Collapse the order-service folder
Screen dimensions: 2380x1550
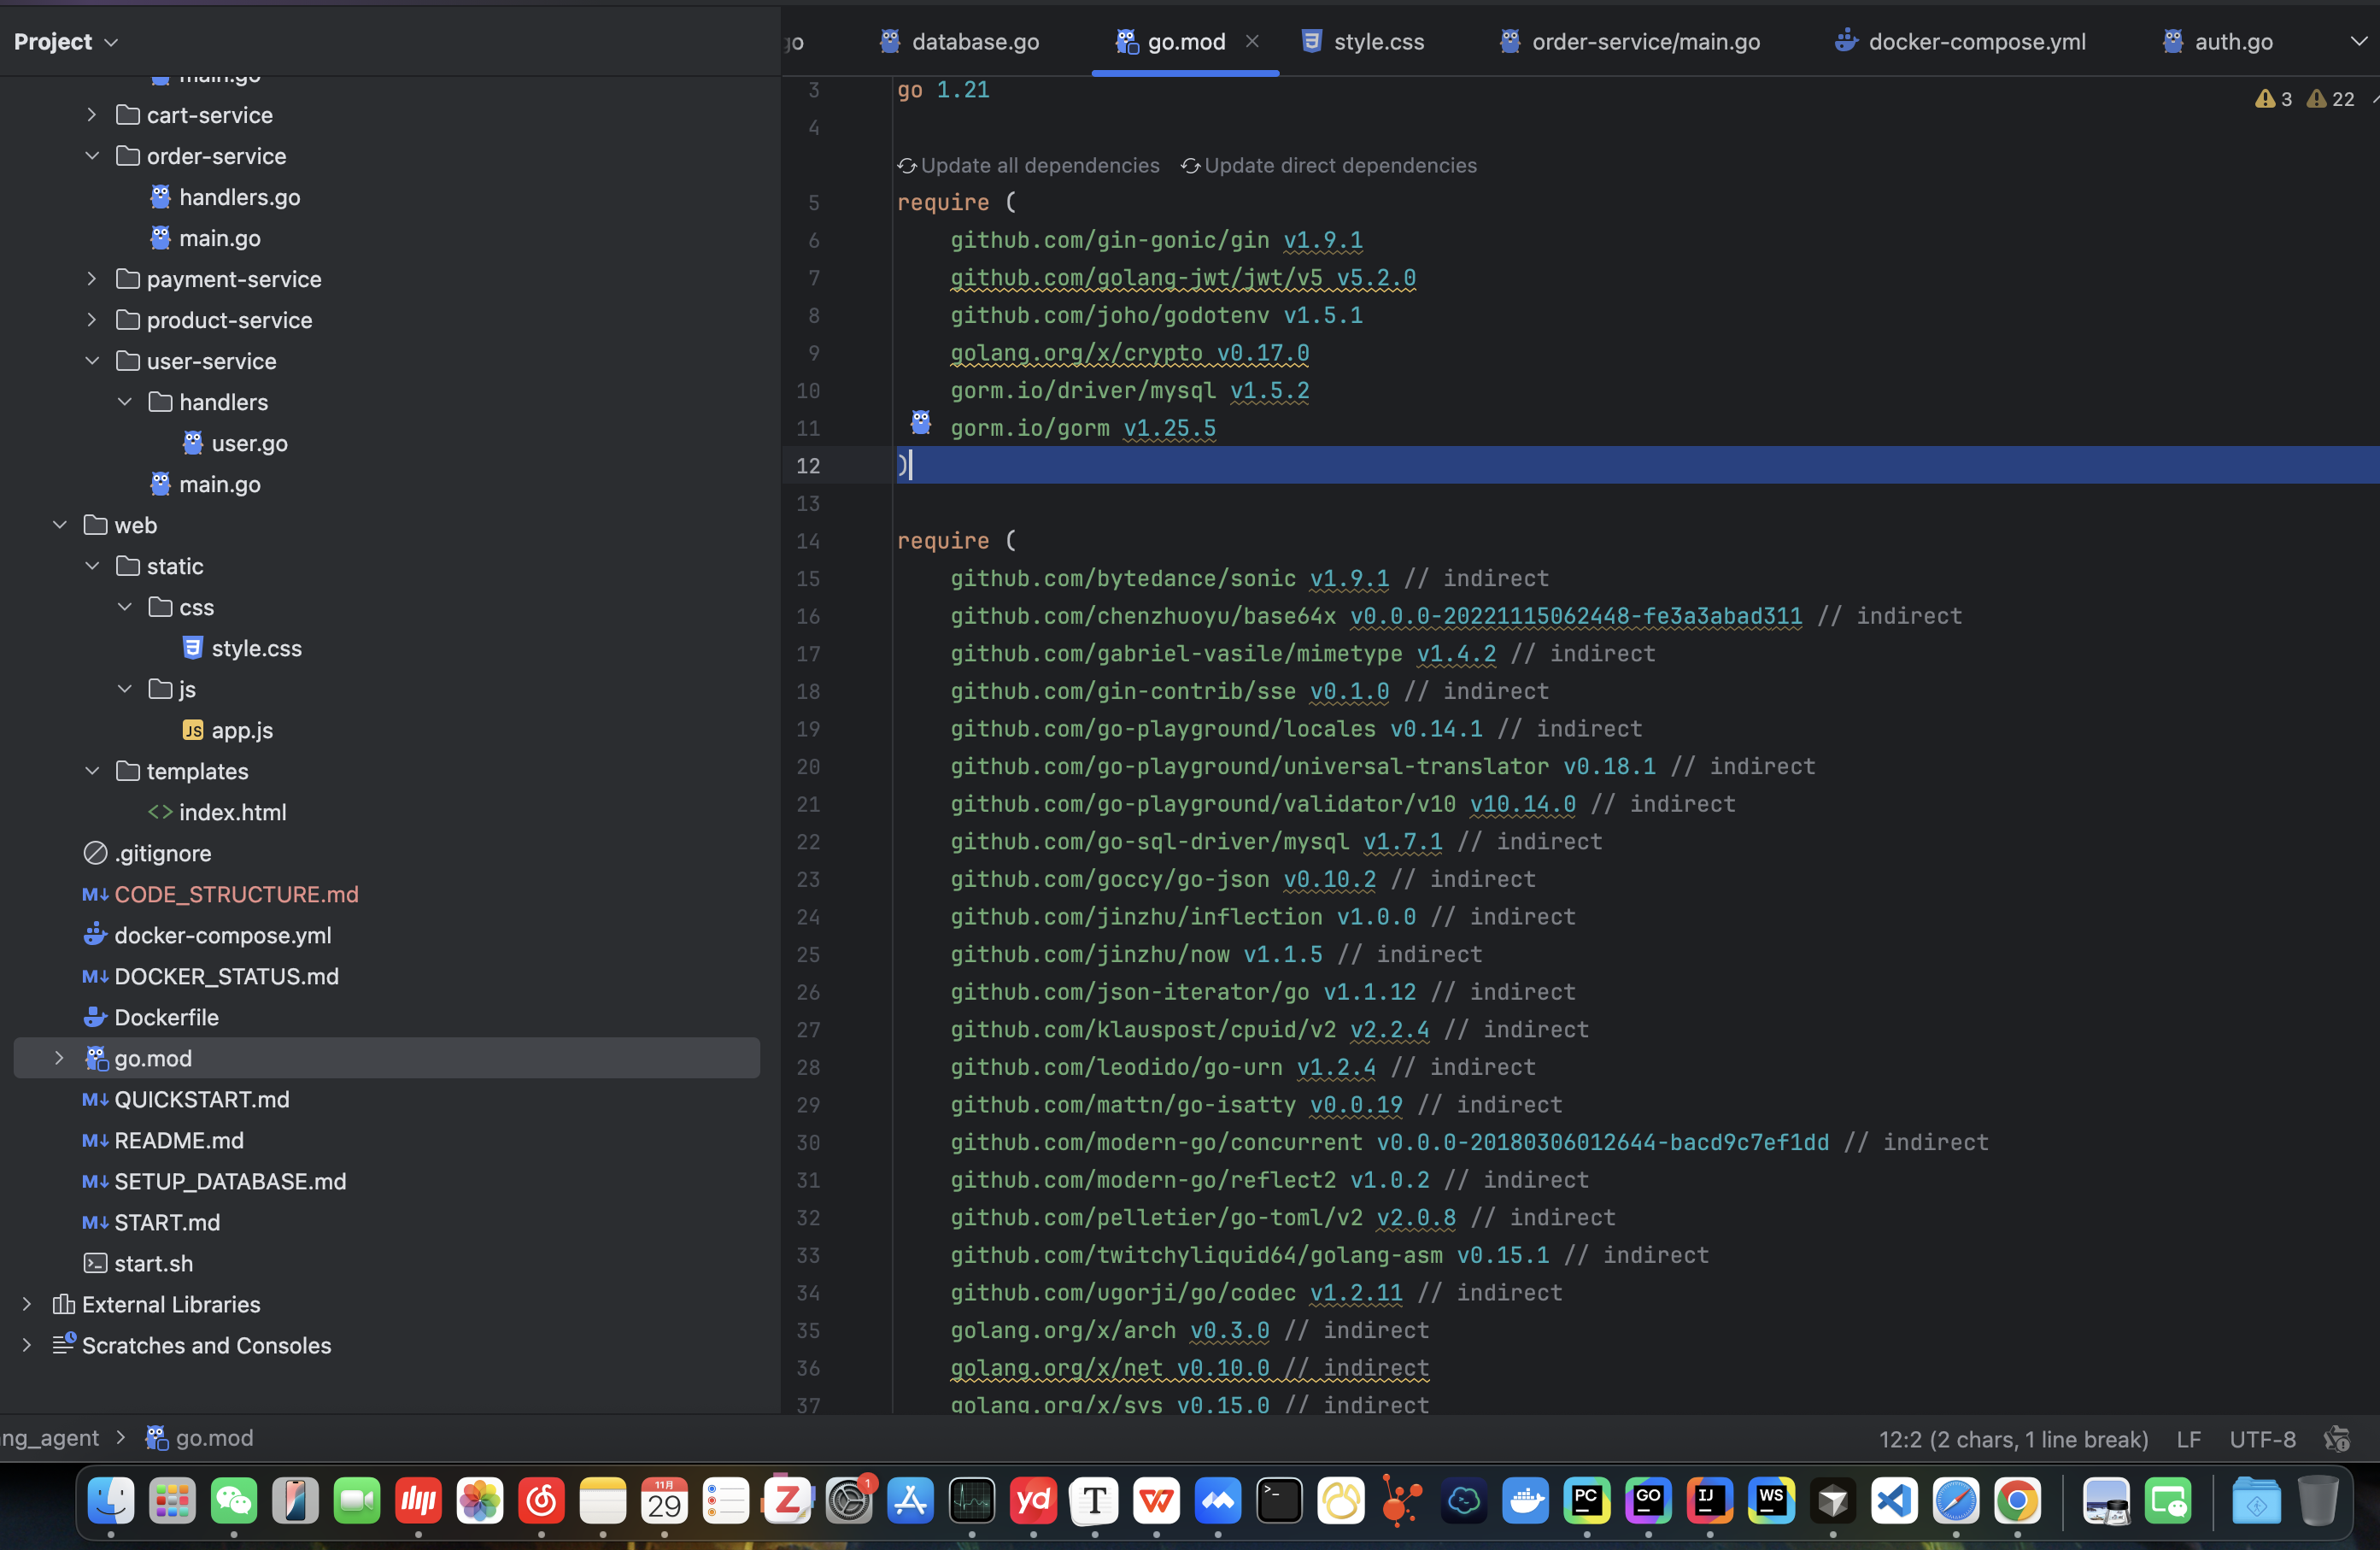pos(92,156)
